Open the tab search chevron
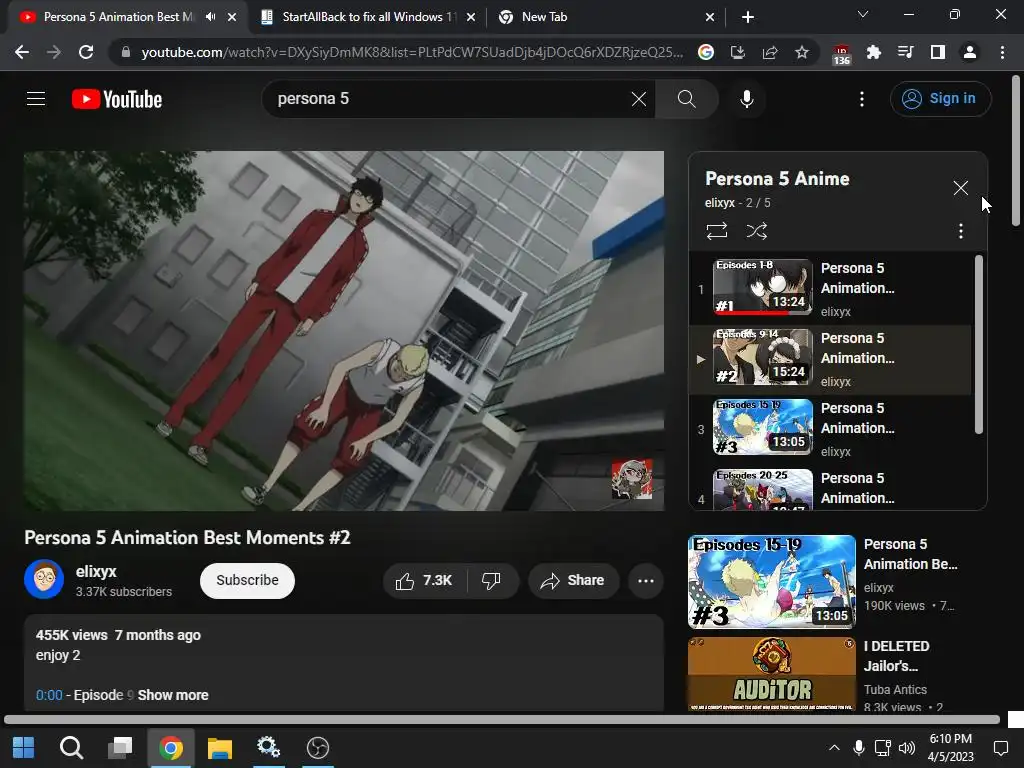 [863, 14]
